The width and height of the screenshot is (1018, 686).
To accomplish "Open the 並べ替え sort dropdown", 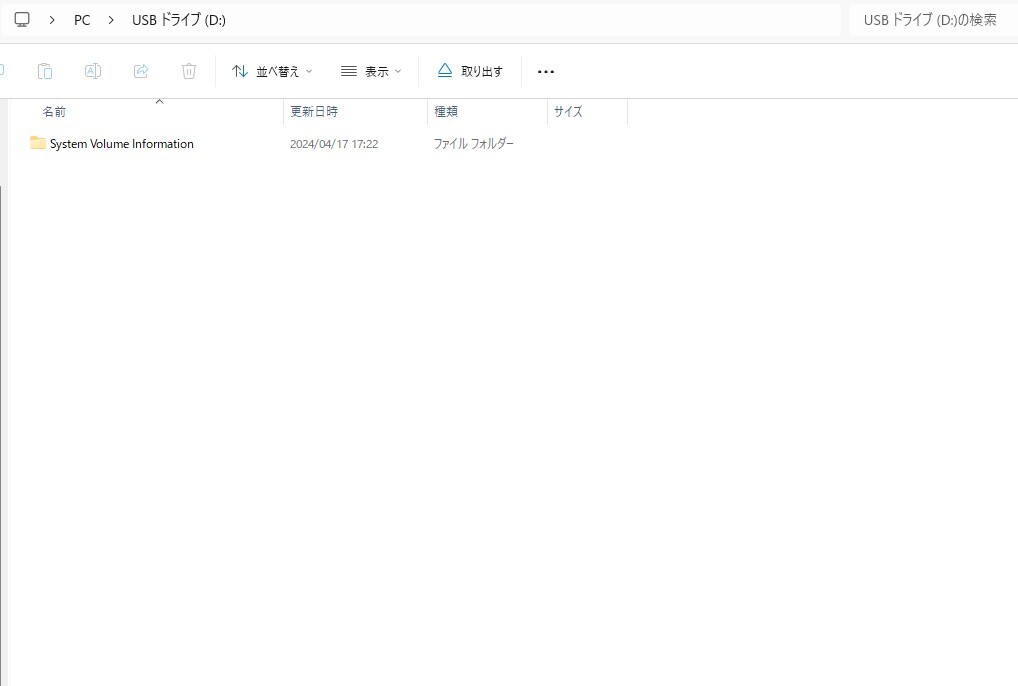I will tap(272, 71).
